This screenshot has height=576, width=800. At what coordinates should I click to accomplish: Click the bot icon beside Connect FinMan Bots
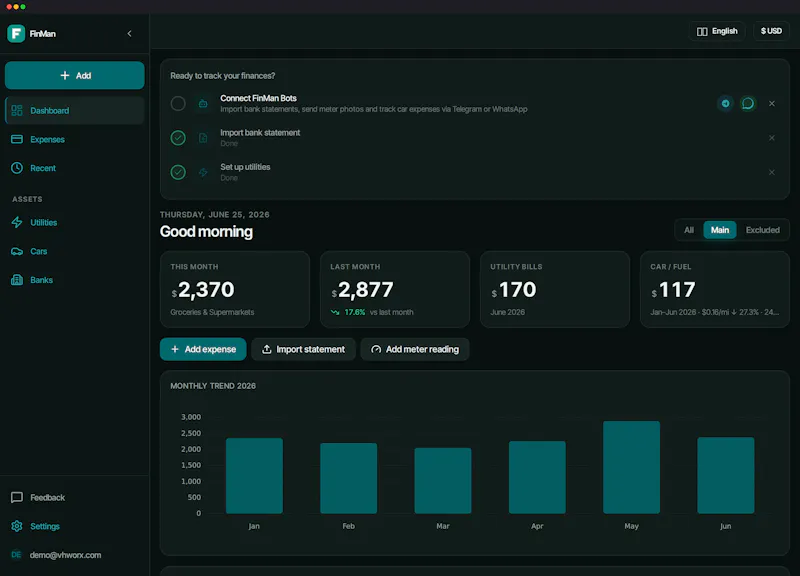[203, 104]
